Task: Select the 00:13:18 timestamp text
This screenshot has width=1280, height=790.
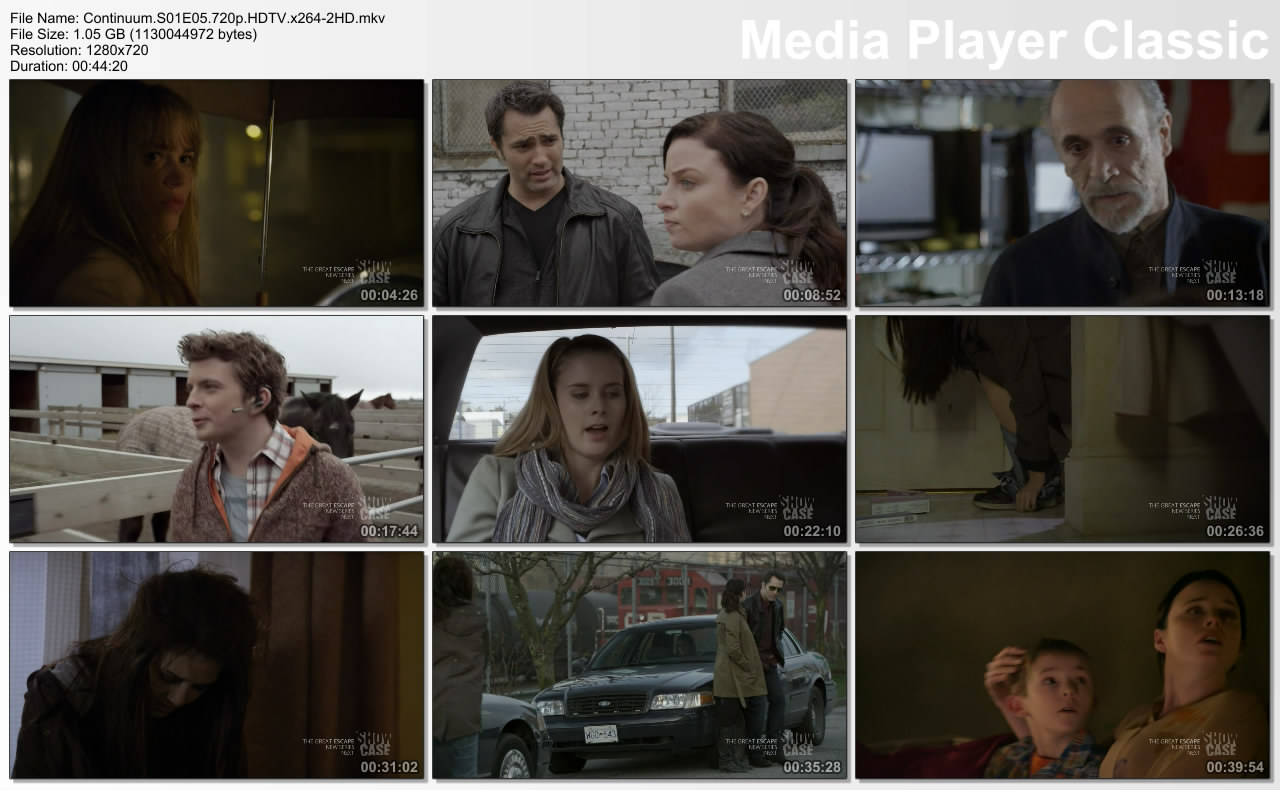Action: tap(1235, 295)
